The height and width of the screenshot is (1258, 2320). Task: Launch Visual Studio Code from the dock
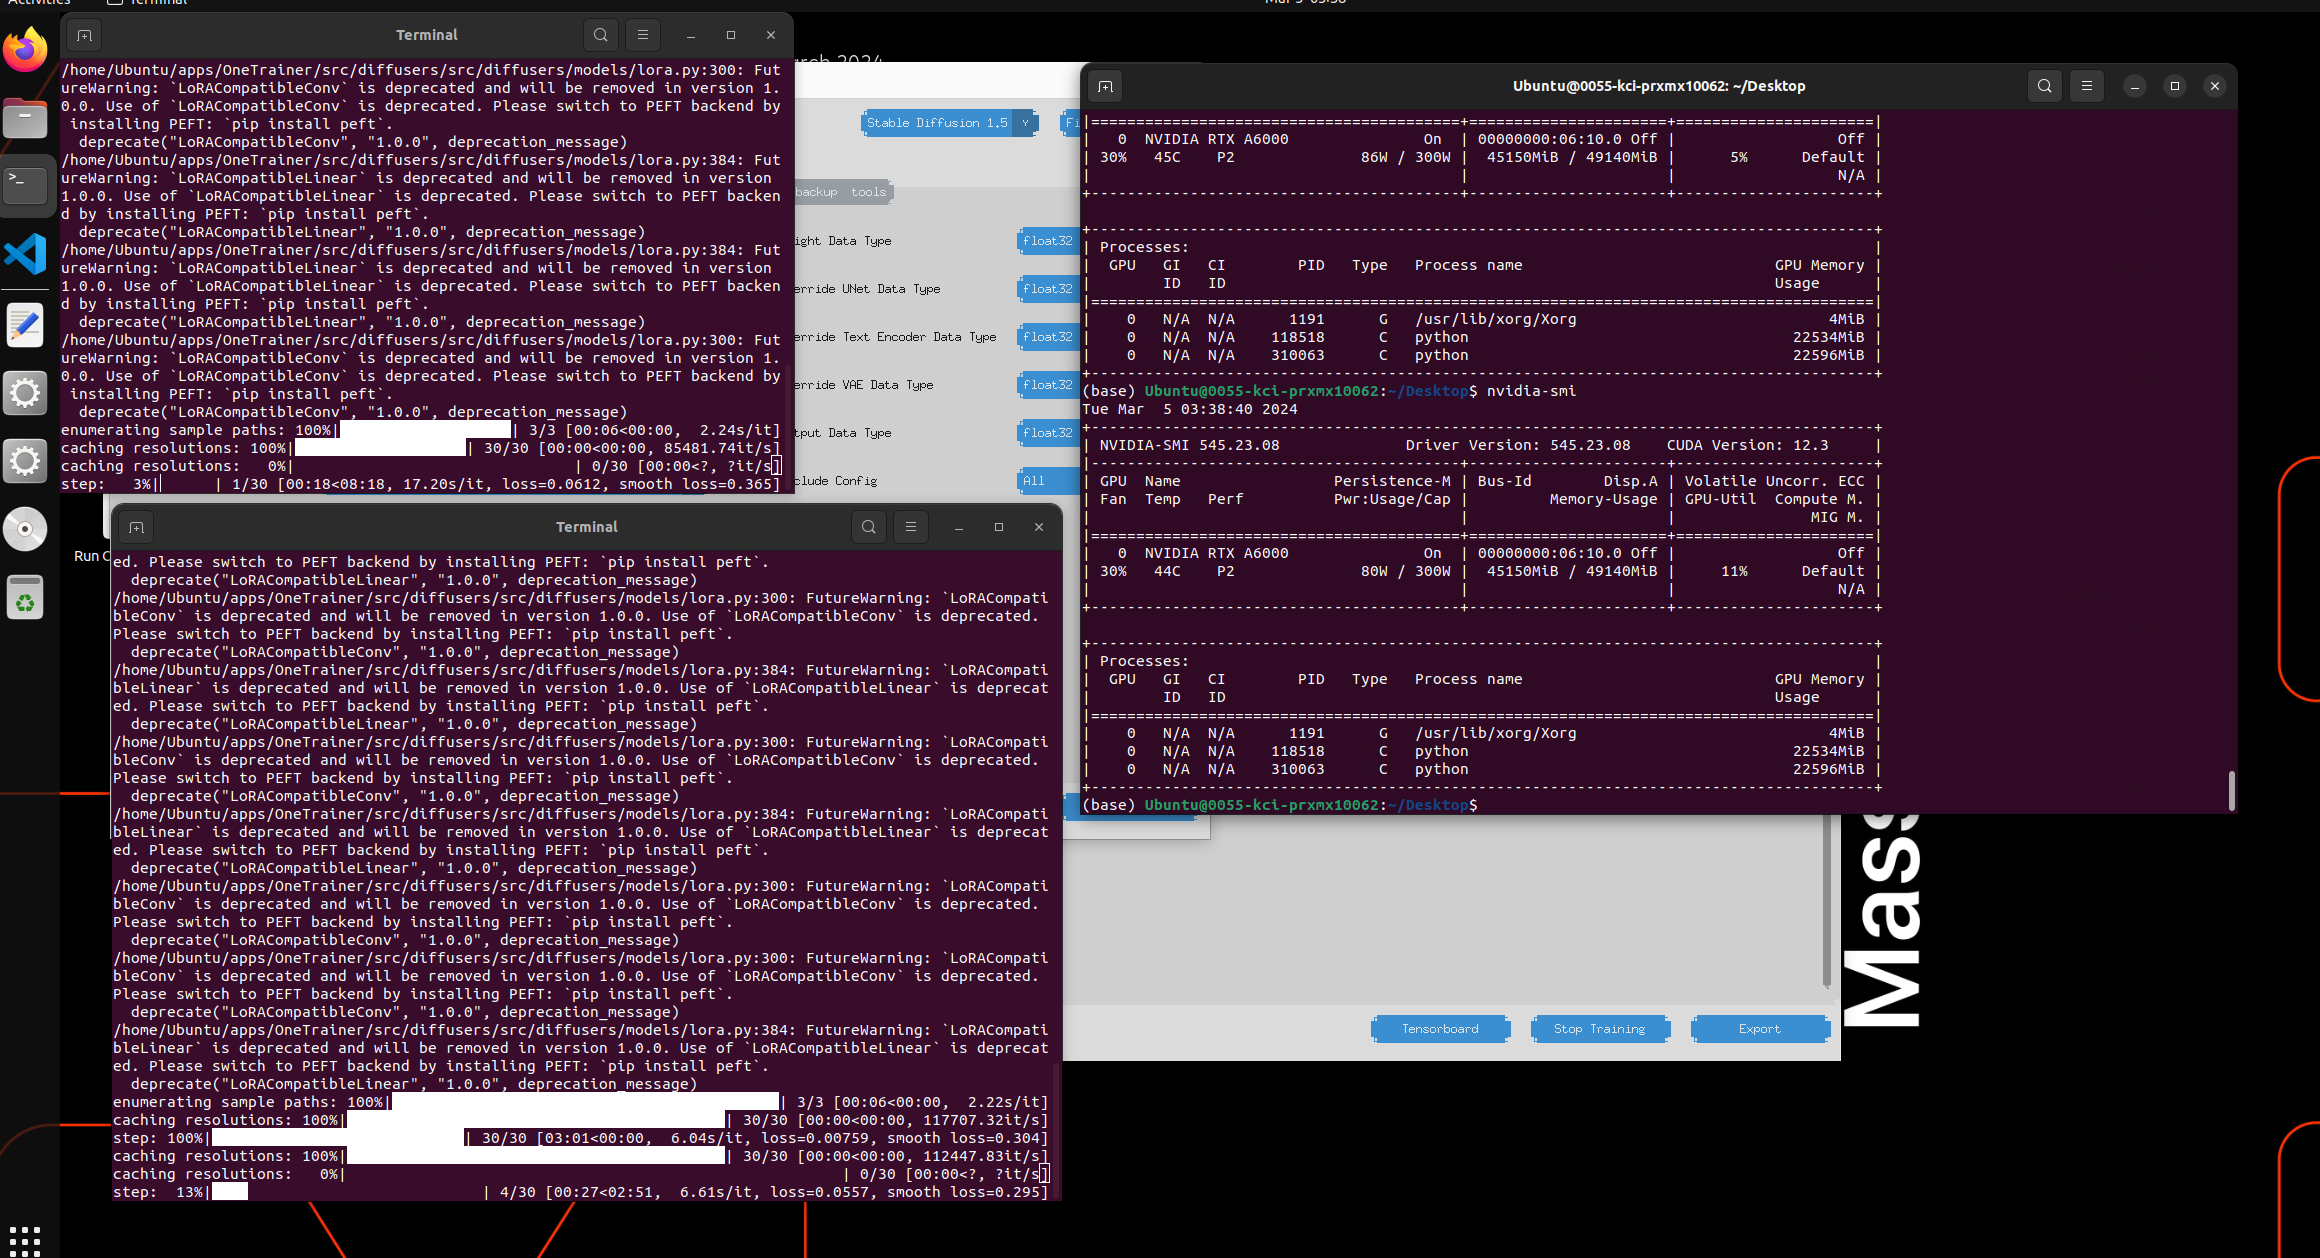pos(26,254)
